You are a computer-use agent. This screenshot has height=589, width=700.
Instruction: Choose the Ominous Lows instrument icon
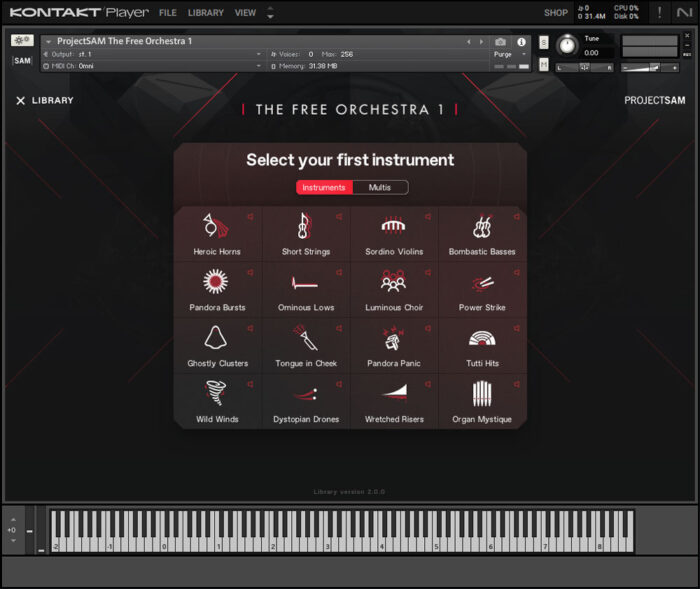304,283
